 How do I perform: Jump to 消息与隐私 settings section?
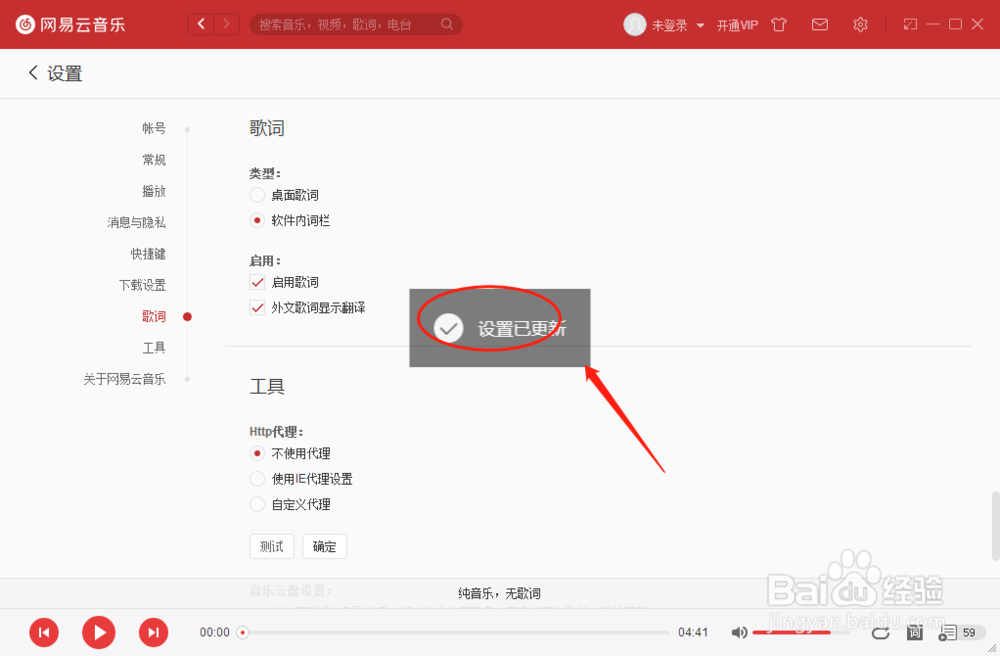pos(136,222)
